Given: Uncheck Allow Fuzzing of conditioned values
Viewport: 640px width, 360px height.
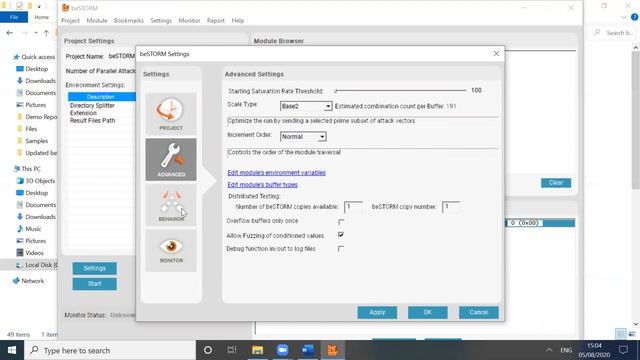Looking at the screenshot, I should coord(341,235).
